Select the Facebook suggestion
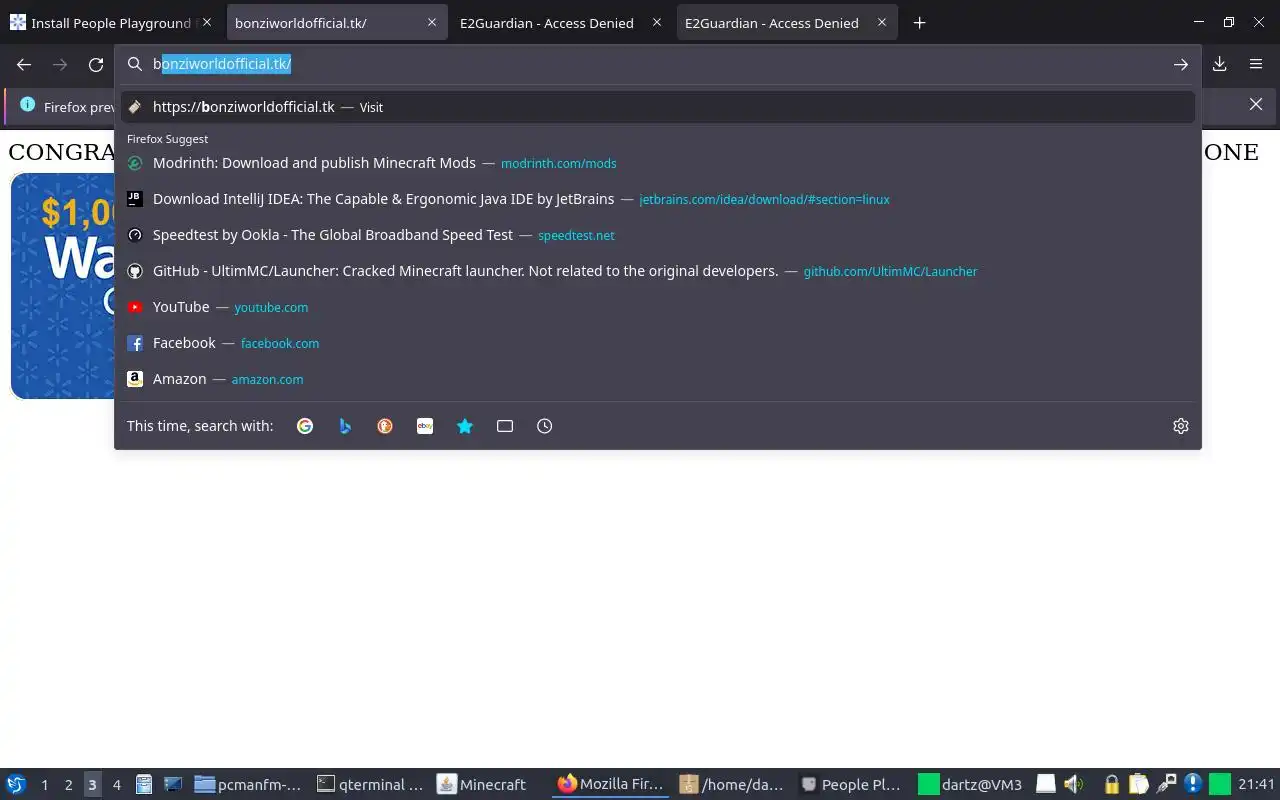Viewport: 1280px width, 800px height. click(658, 343)
